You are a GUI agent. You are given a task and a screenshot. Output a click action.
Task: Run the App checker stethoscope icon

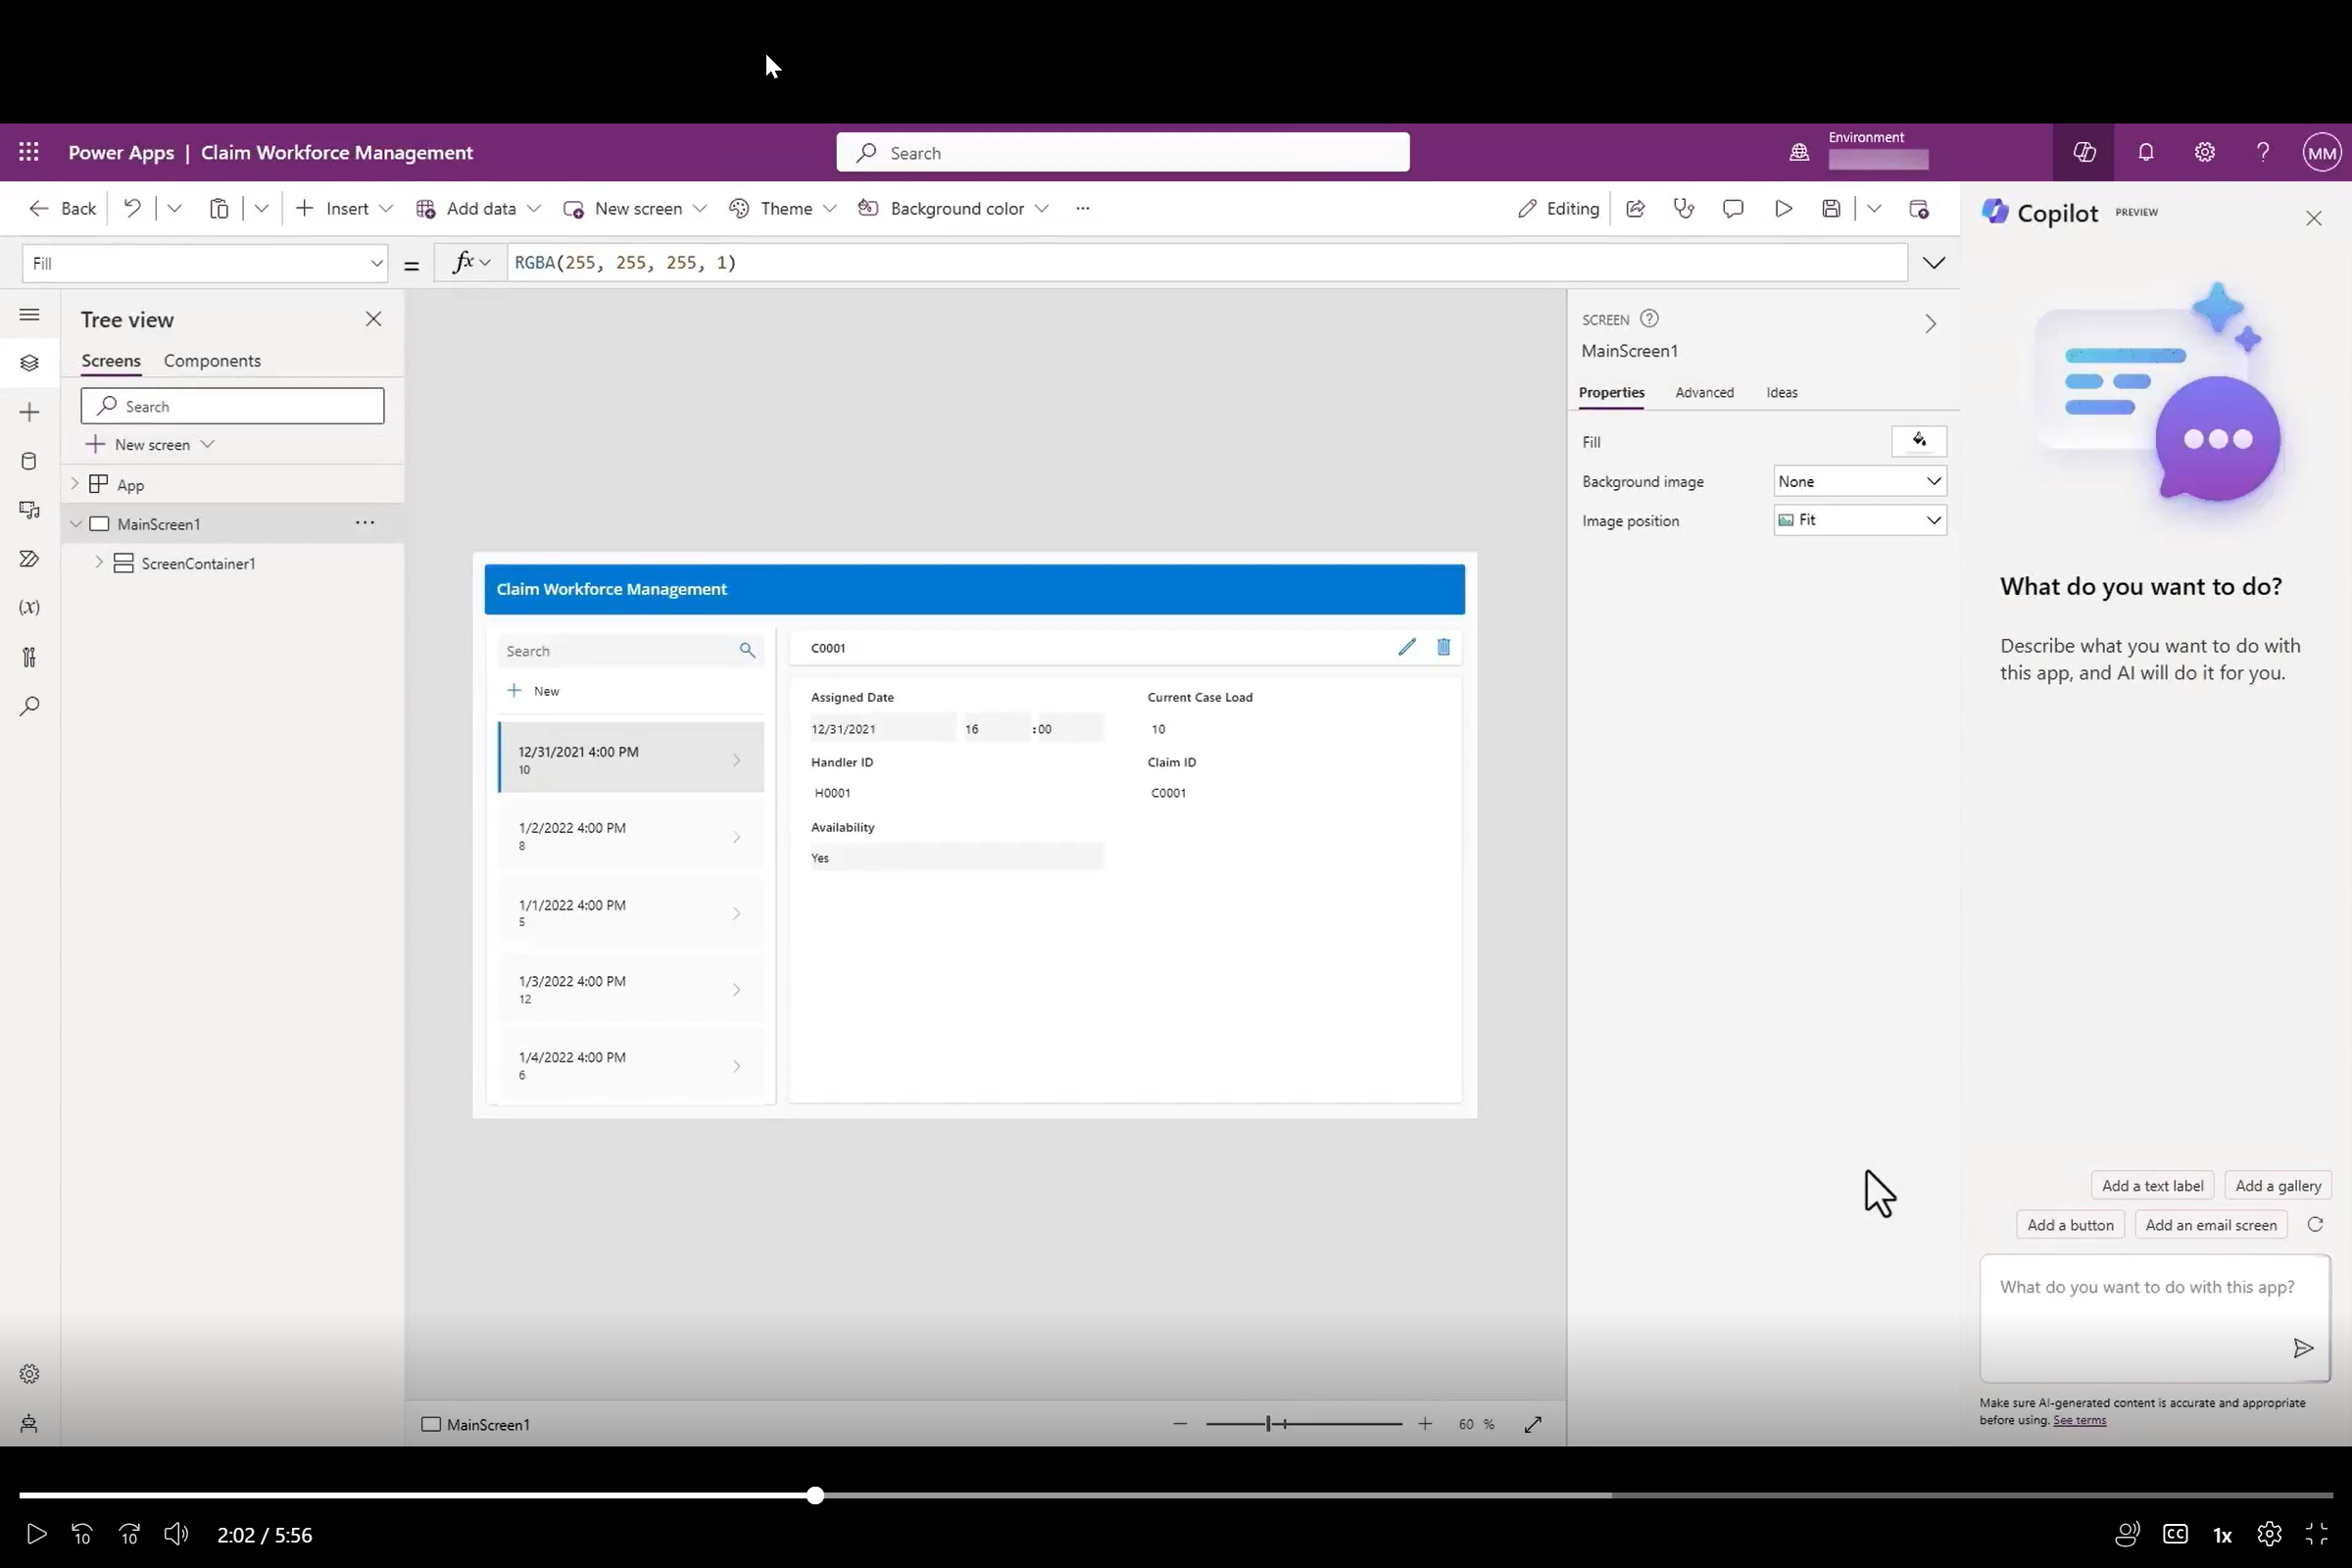click(x=1684, y=208)
